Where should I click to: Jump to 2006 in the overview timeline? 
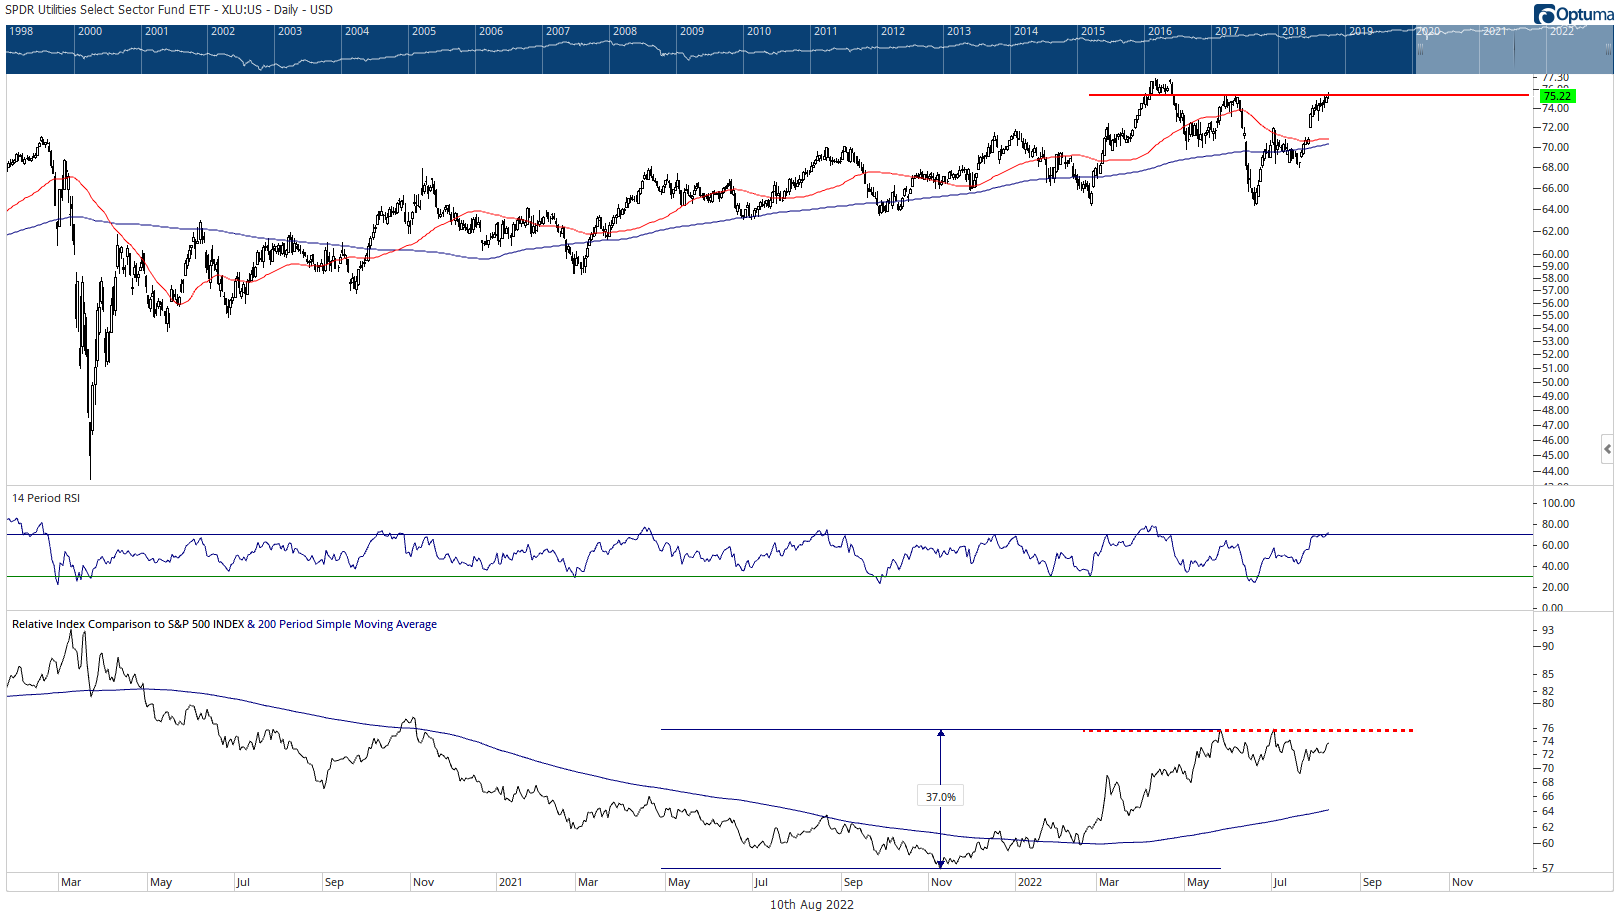point(492,32)
